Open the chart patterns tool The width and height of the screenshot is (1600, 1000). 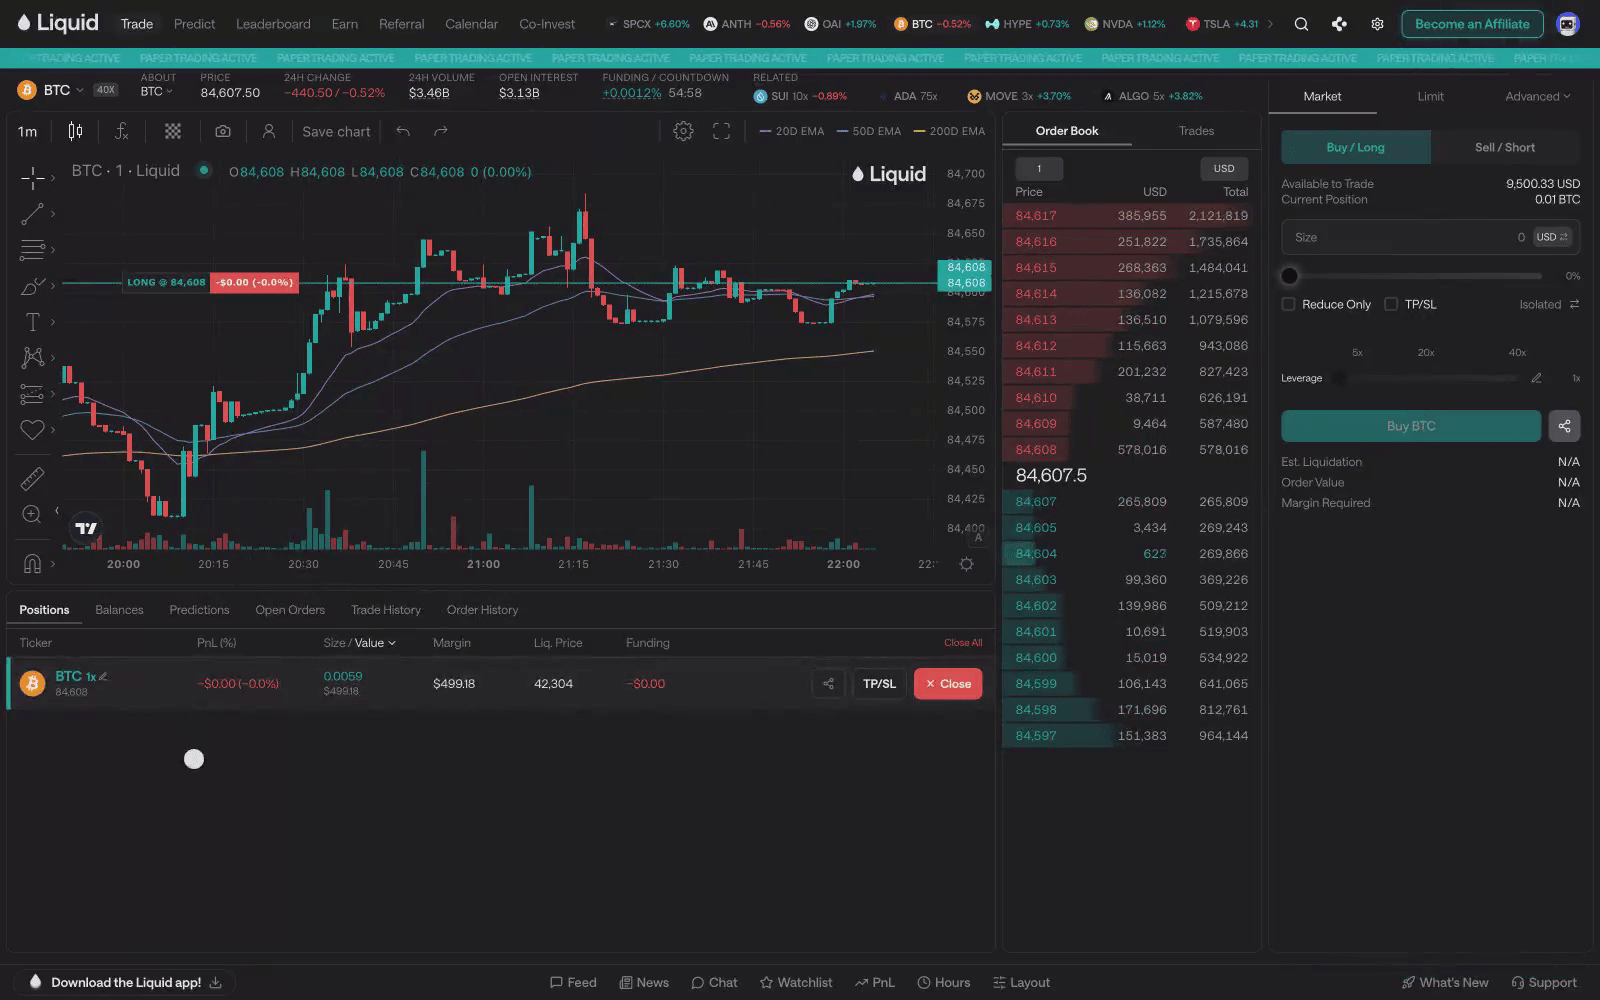pyautogui.click(x=32, y=358)
